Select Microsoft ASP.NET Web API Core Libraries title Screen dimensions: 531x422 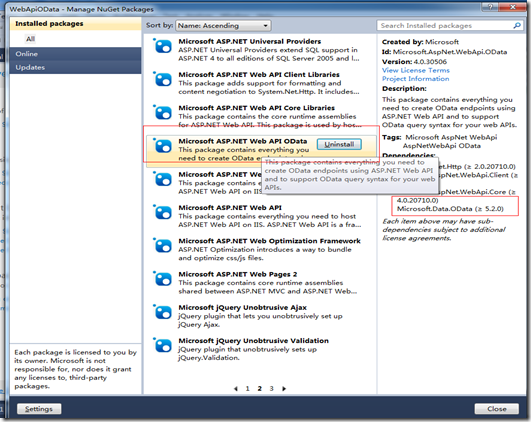(256, 108)
